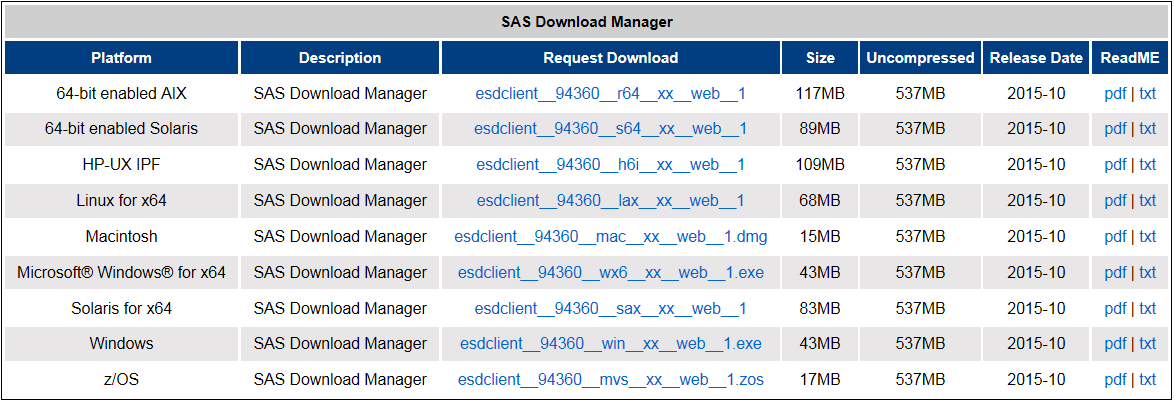Click the z/OS mvs .zos download link
This screenshot has height=402, width=1174.
coord(610,380)
